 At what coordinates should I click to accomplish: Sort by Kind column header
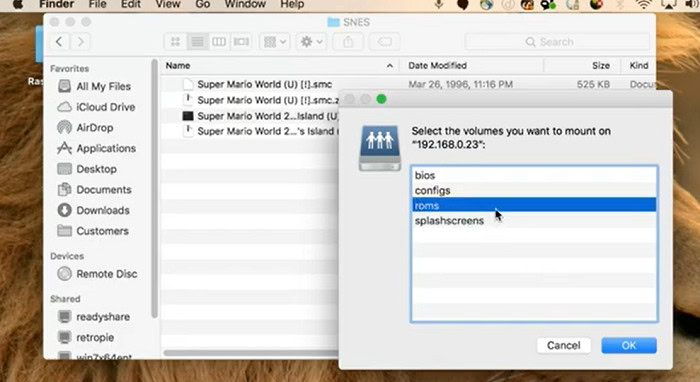coord(638,66)
